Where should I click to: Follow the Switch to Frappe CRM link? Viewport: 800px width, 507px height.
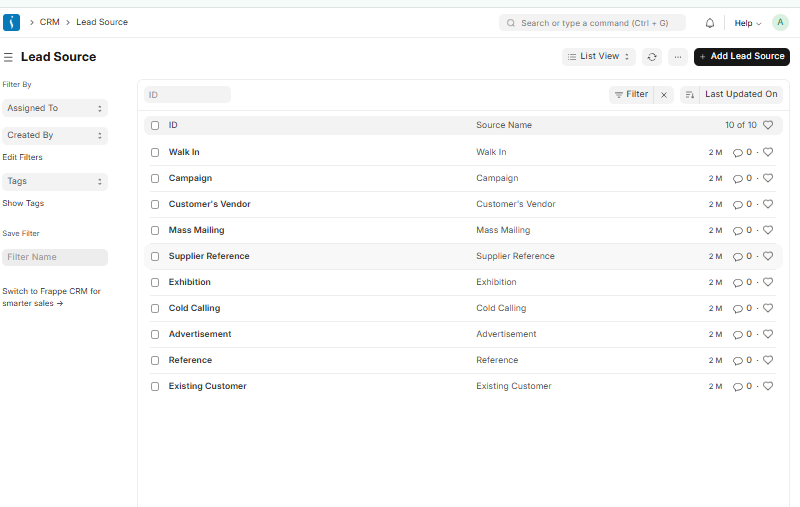(x=51, y=297)
